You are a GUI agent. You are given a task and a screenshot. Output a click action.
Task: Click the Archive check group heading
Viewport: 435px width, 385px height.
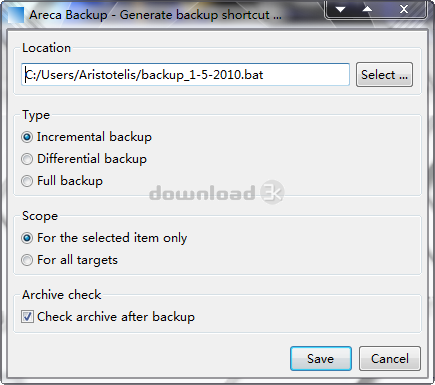tap(62, 295)
